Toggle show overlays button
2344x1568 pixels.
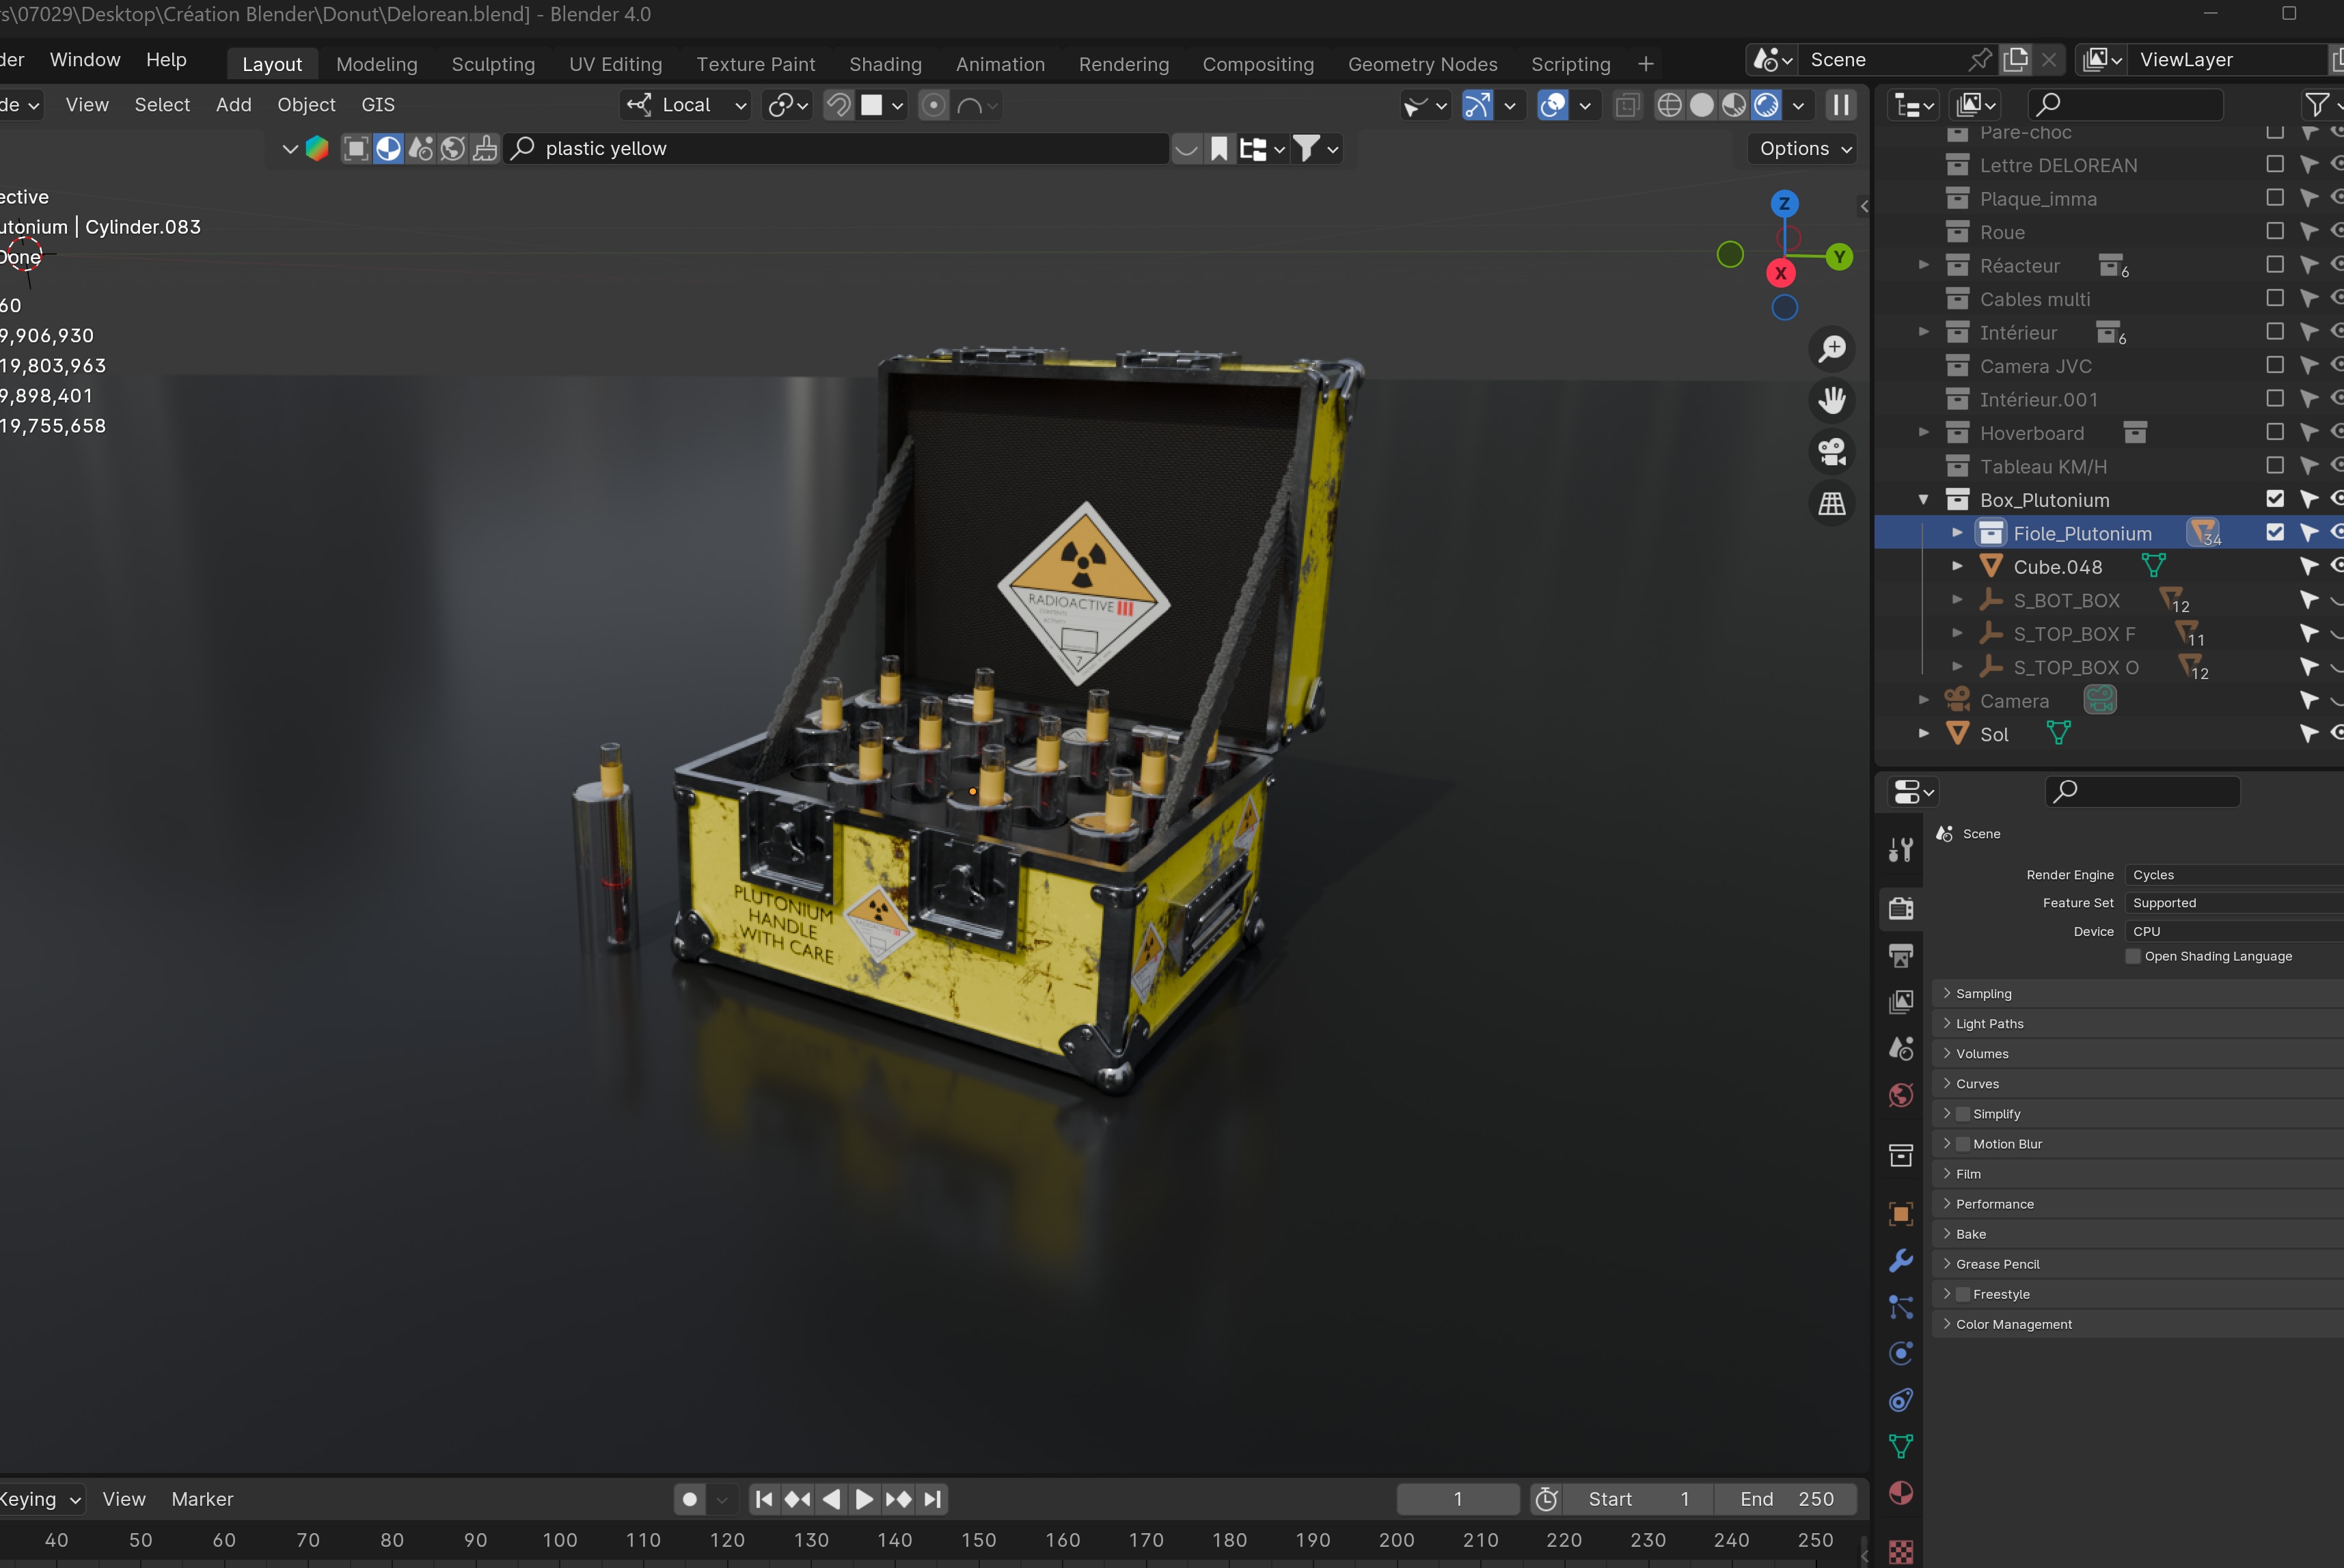(x=1552, y=105)
